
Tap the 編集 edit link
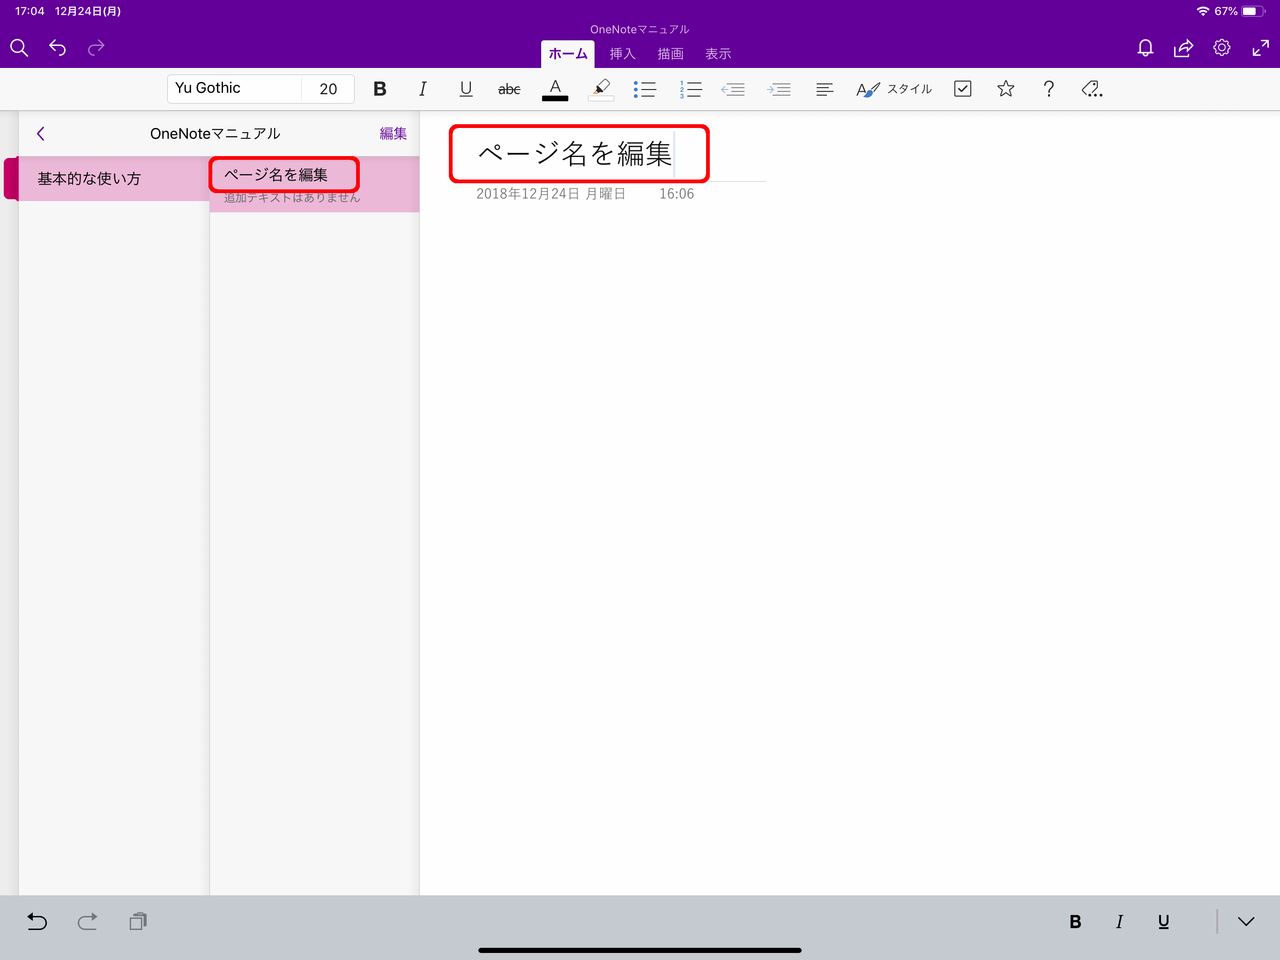[x=393, y=133]
